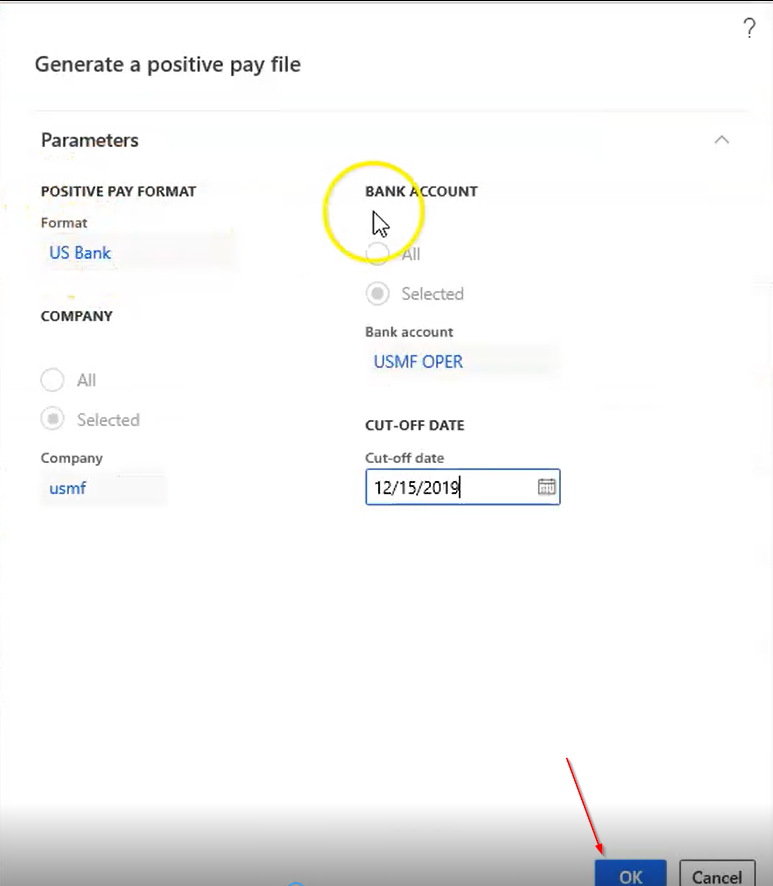Click the BANK ACCOUNT group heading
The height and width of the screenshot is (886, 773).
click(x=422, y=191)
